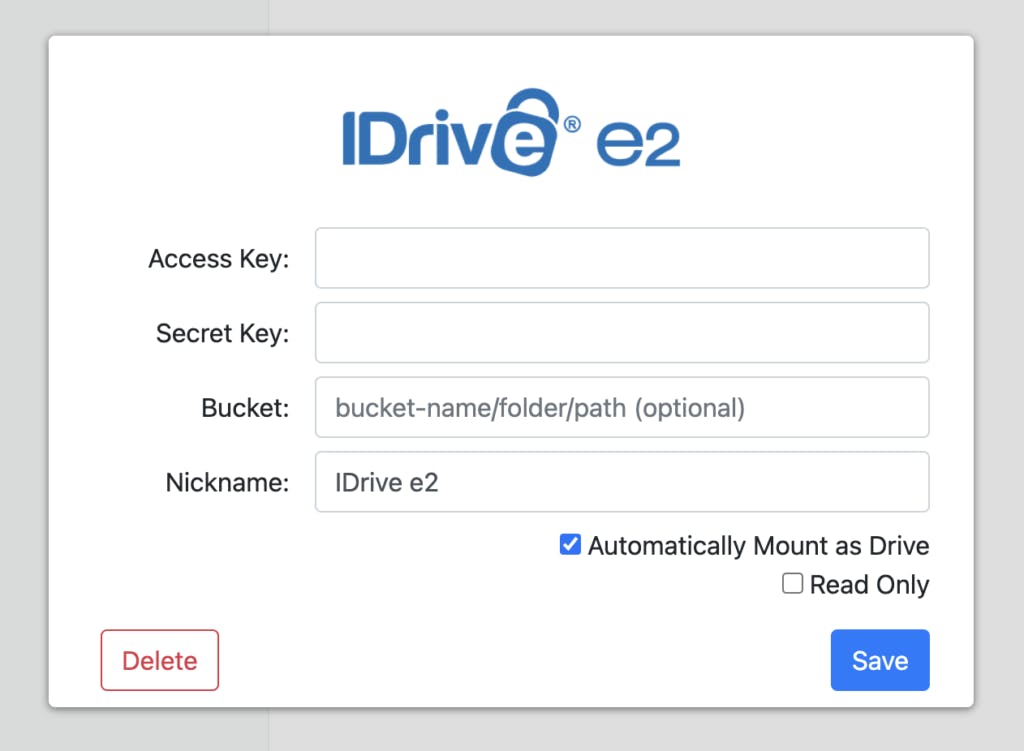The image size is (1024, 751).
Task: Uncheck Automatically Mount as Drive checkbox
Action: coord(570,545)
